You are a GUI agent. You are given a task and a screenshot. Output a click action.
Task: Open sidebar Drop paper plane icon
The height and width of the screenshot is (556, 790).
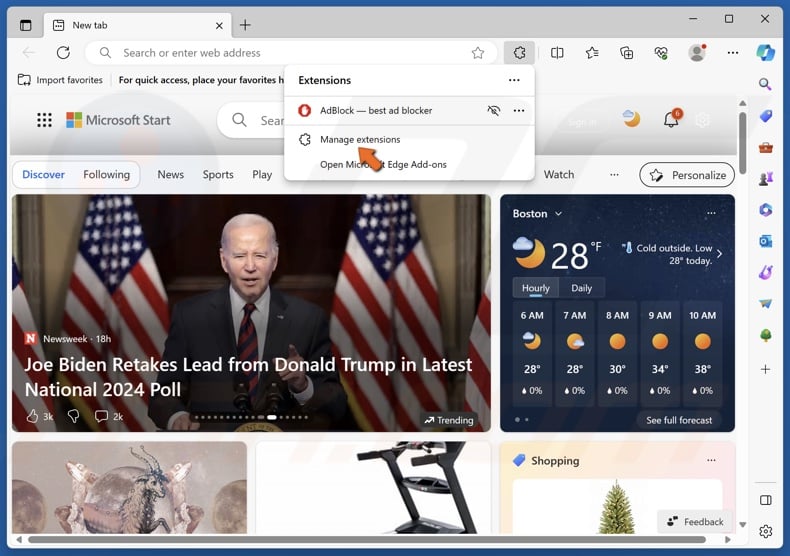point(766,304)
